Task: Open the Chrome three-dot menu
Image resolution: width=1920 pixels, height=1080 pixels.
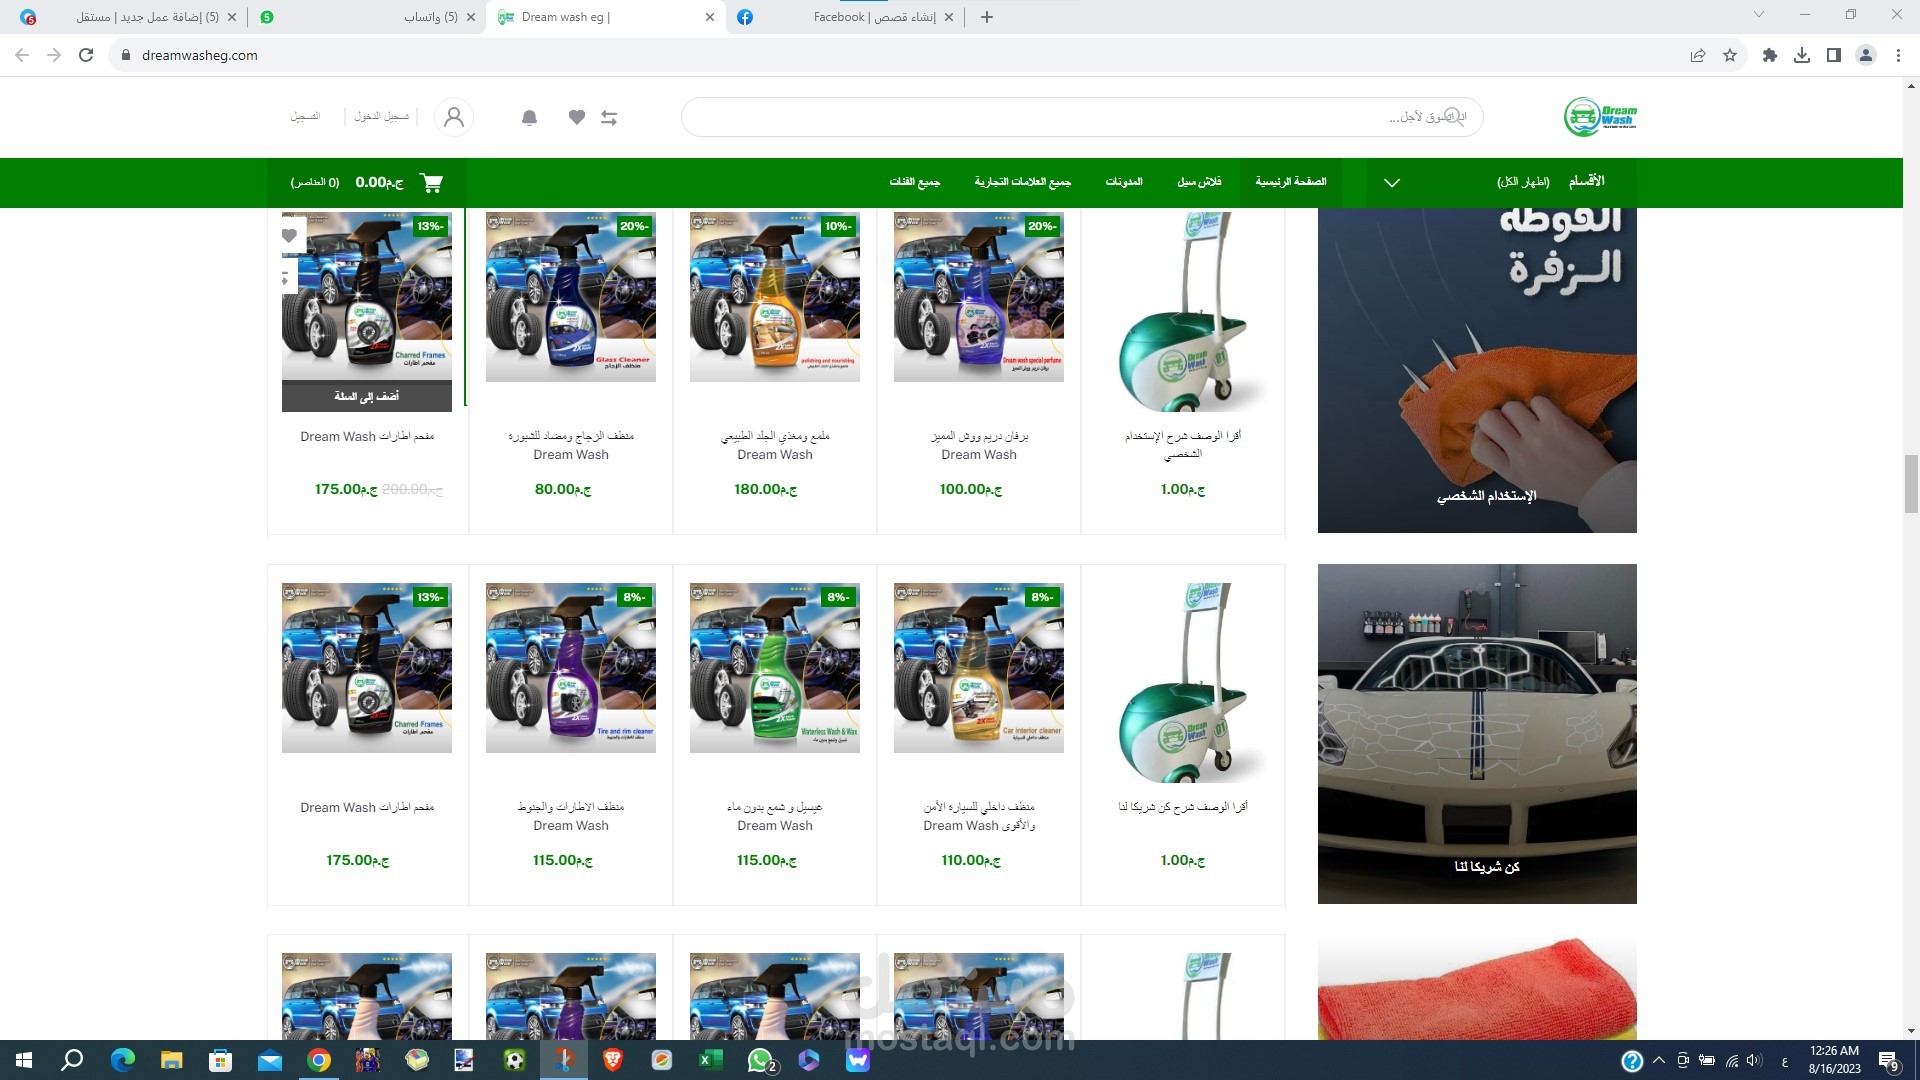Action: click(1898, 55)
